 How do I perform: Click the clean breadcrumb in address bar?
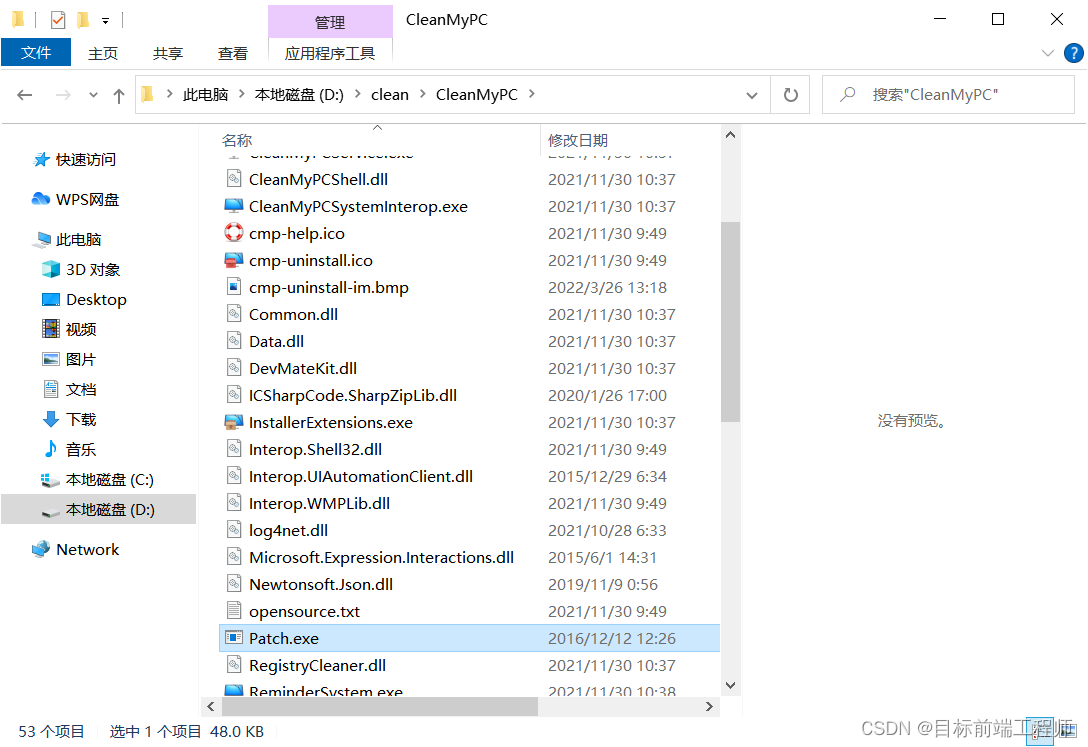coord(390,95)
